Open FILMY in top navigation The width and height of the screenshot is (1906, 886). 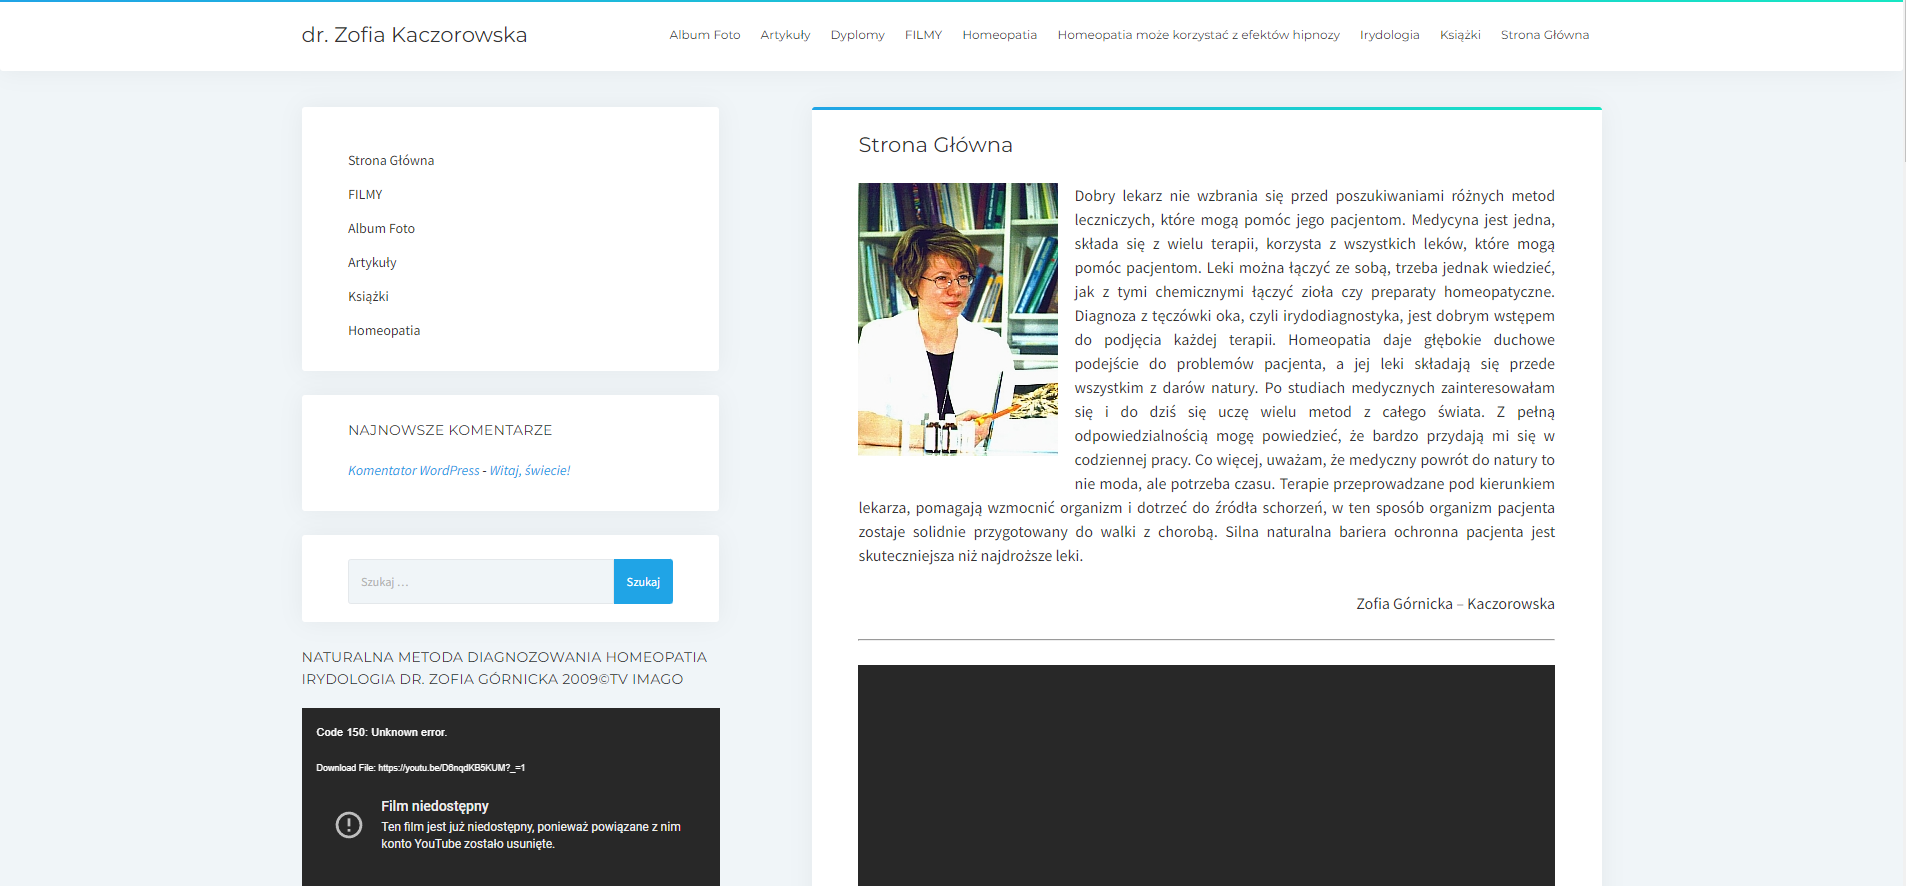click(x=923, y=35)
